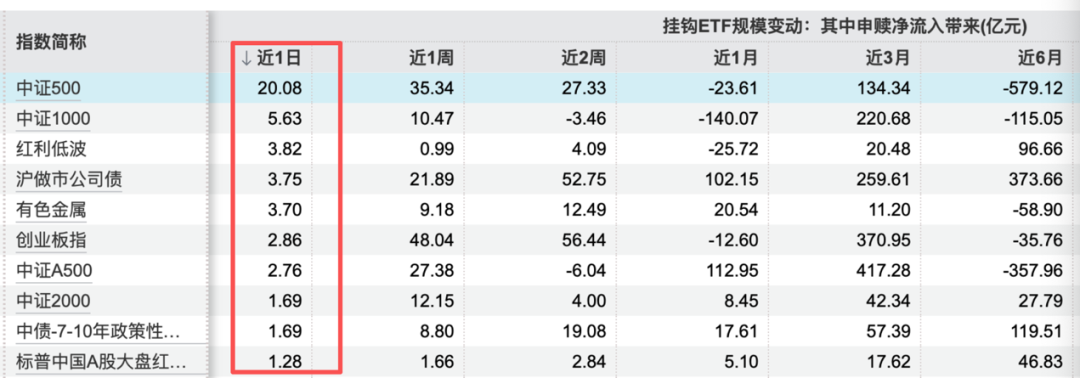Click the 近1周 column header
This screenshot has height=378, width=1080.
(430, 59)
